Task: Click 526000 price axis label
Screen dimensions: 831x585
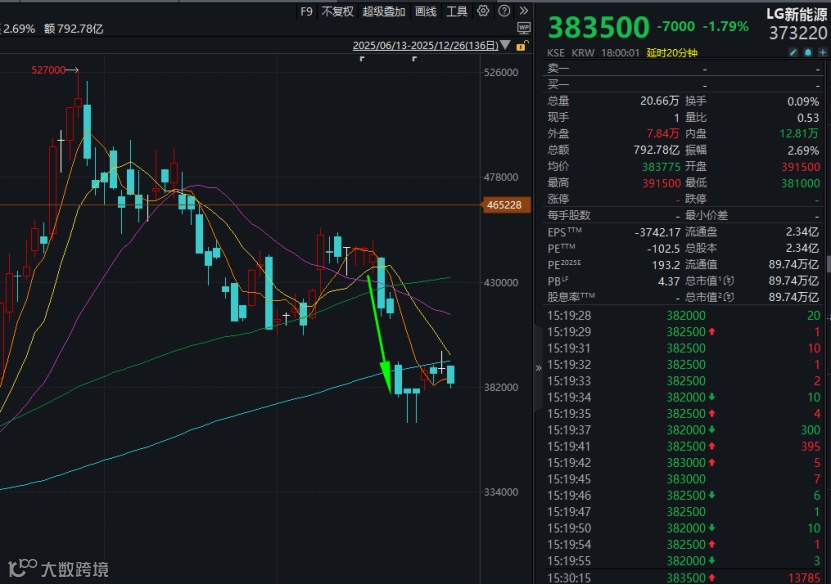Action: click(x=501, y=73)
